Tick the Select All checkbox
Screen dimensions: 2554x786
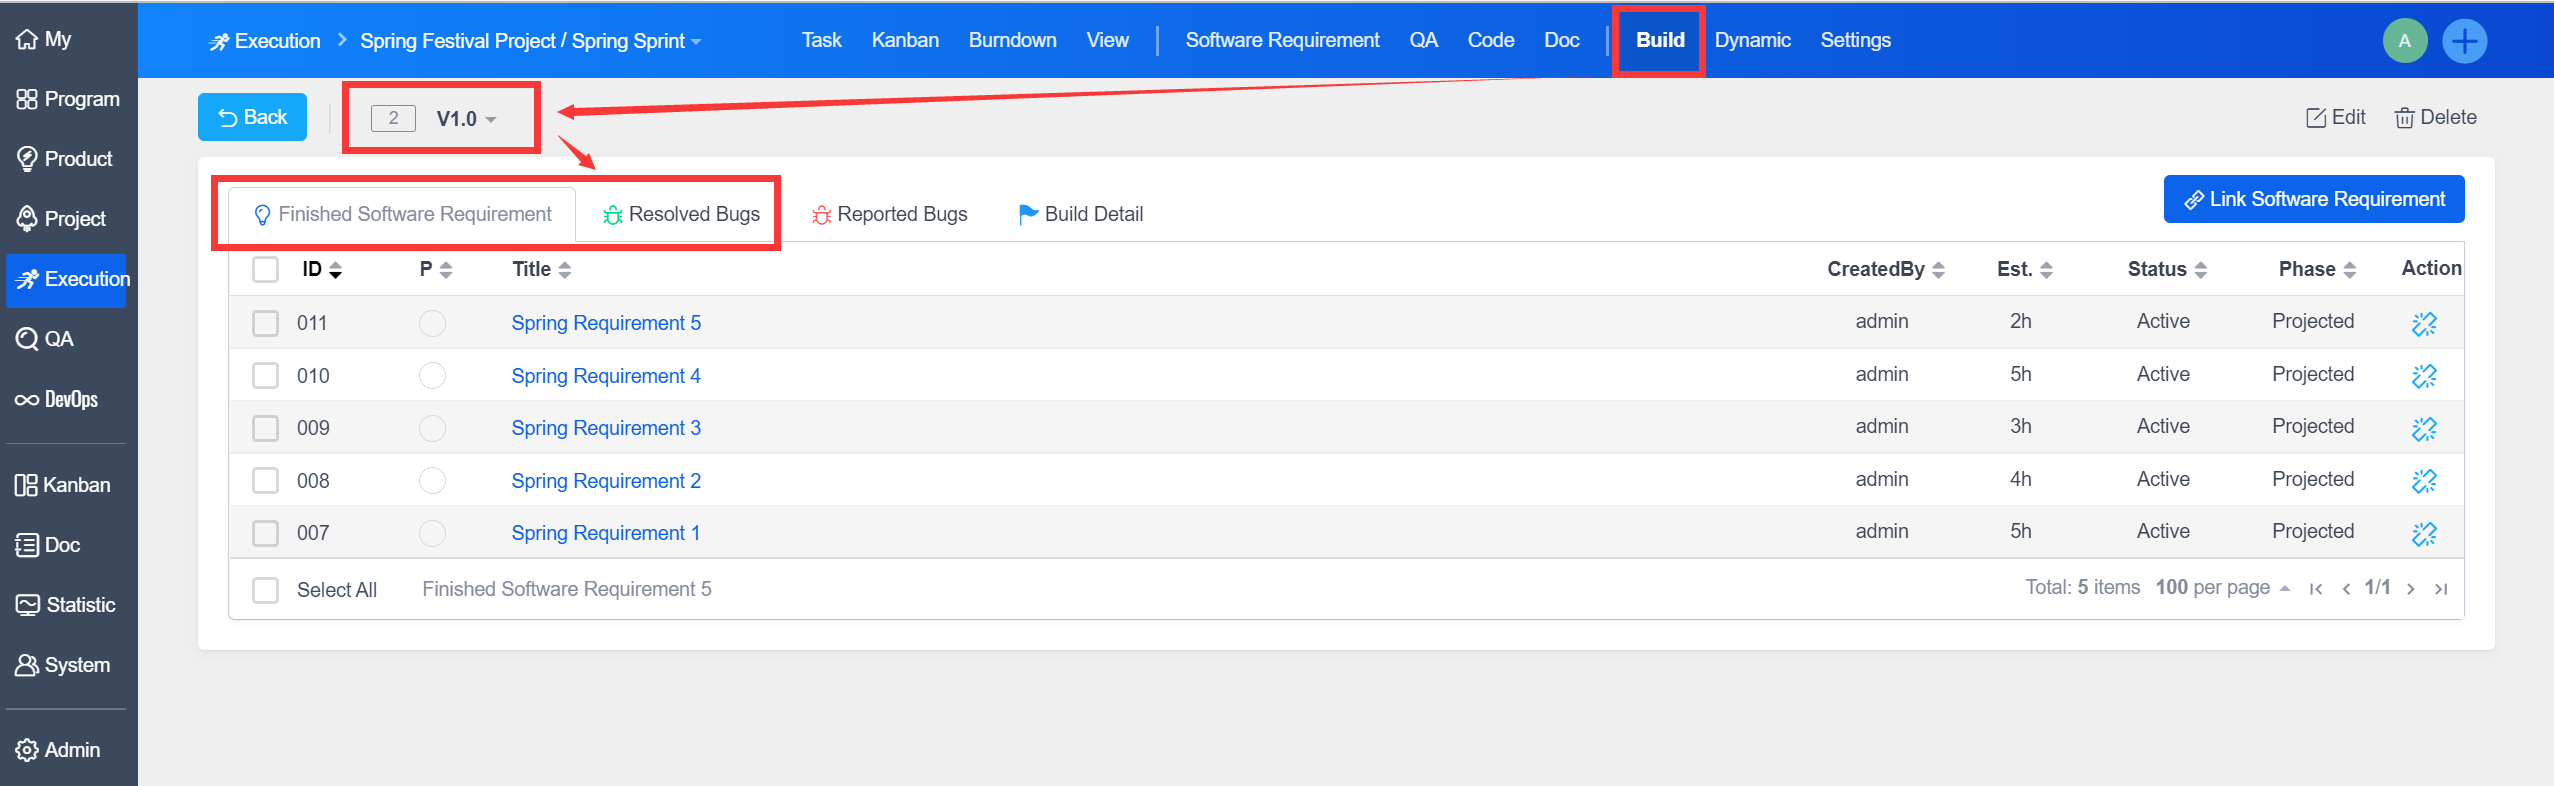265,590
